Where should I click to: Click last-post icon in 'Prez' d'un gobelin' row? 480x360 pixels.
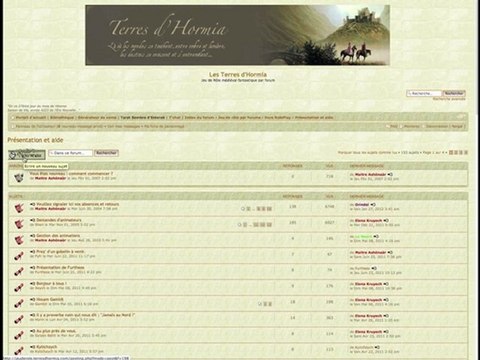point(390,253)
